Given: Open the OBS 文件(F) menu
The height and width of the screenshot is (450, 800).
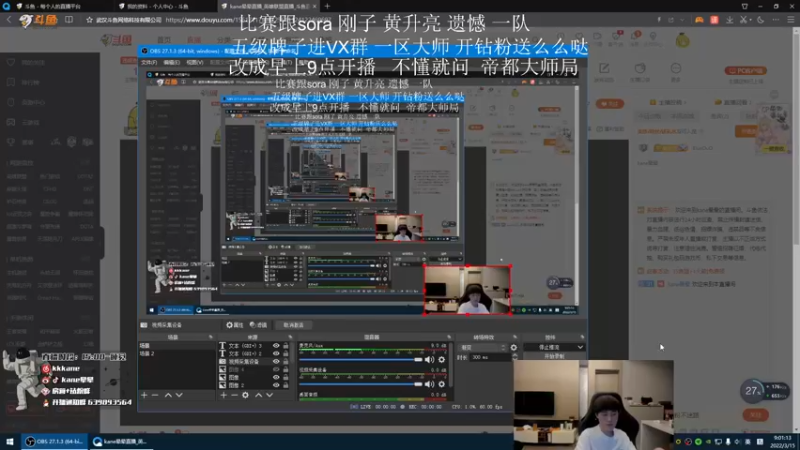Looking at the screenshot, I should point(148,62).
